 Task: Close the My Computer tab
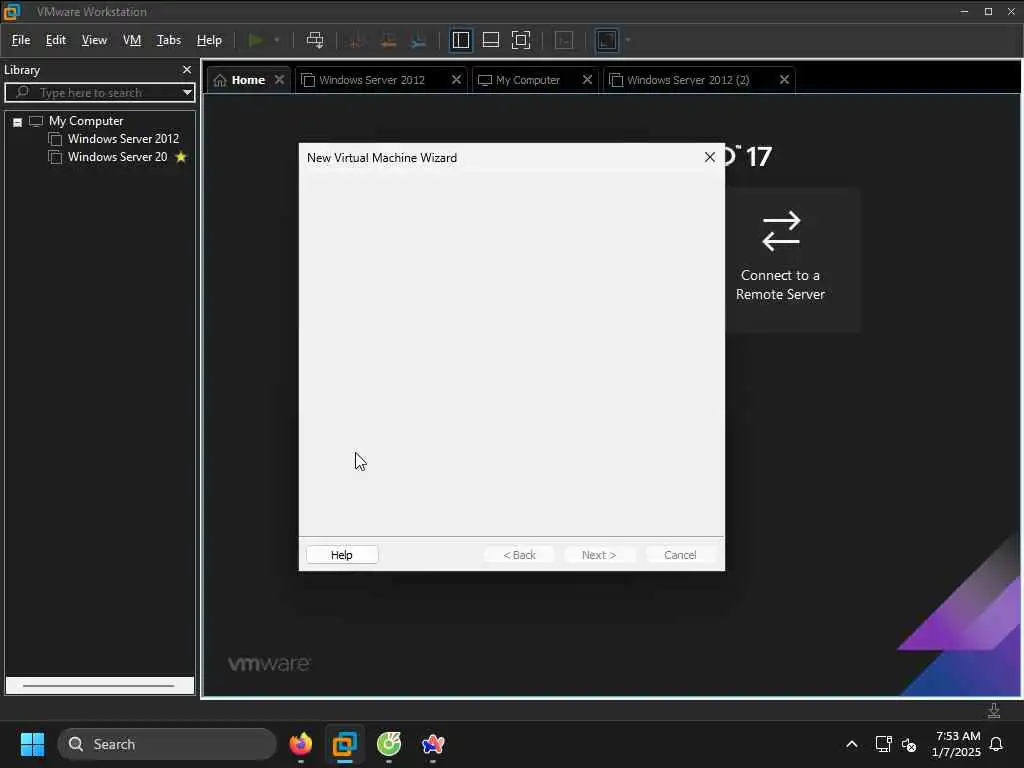click(587, 80)
